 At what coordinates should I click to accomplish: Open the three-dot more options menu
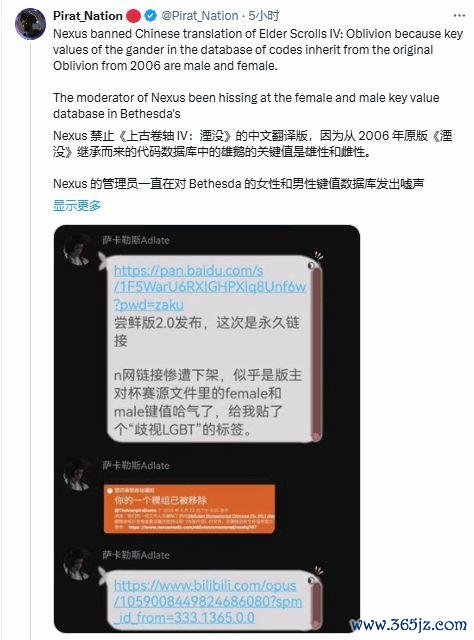coord(459,16)
